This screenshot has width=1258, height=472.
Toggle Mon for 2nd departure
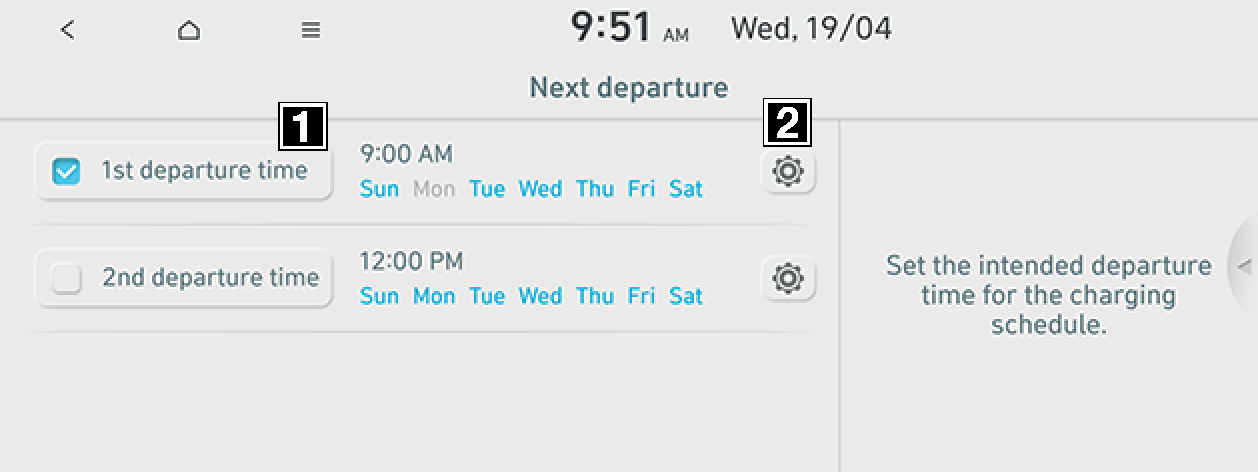point(434,296)
